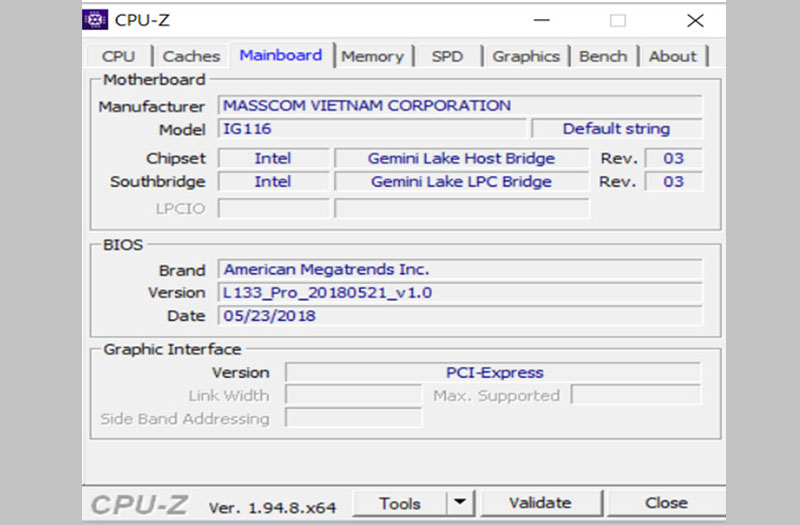Select Gemini Lake Host Bridge text
The width and height of the screenshot is (800, 525).
click(x=461, y=158)
